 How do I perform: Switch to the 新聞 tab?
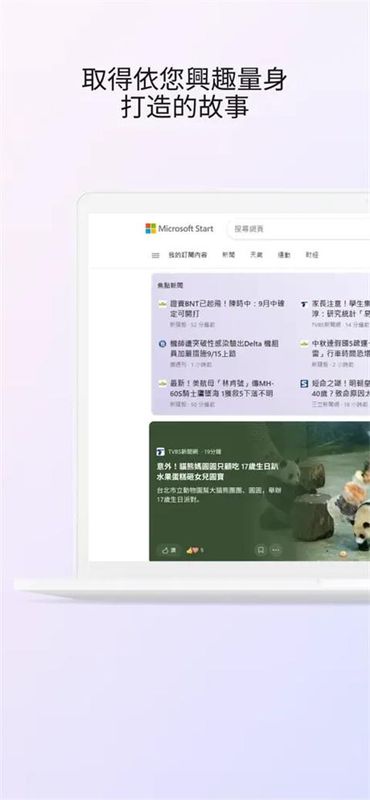[x=229, y=255]
